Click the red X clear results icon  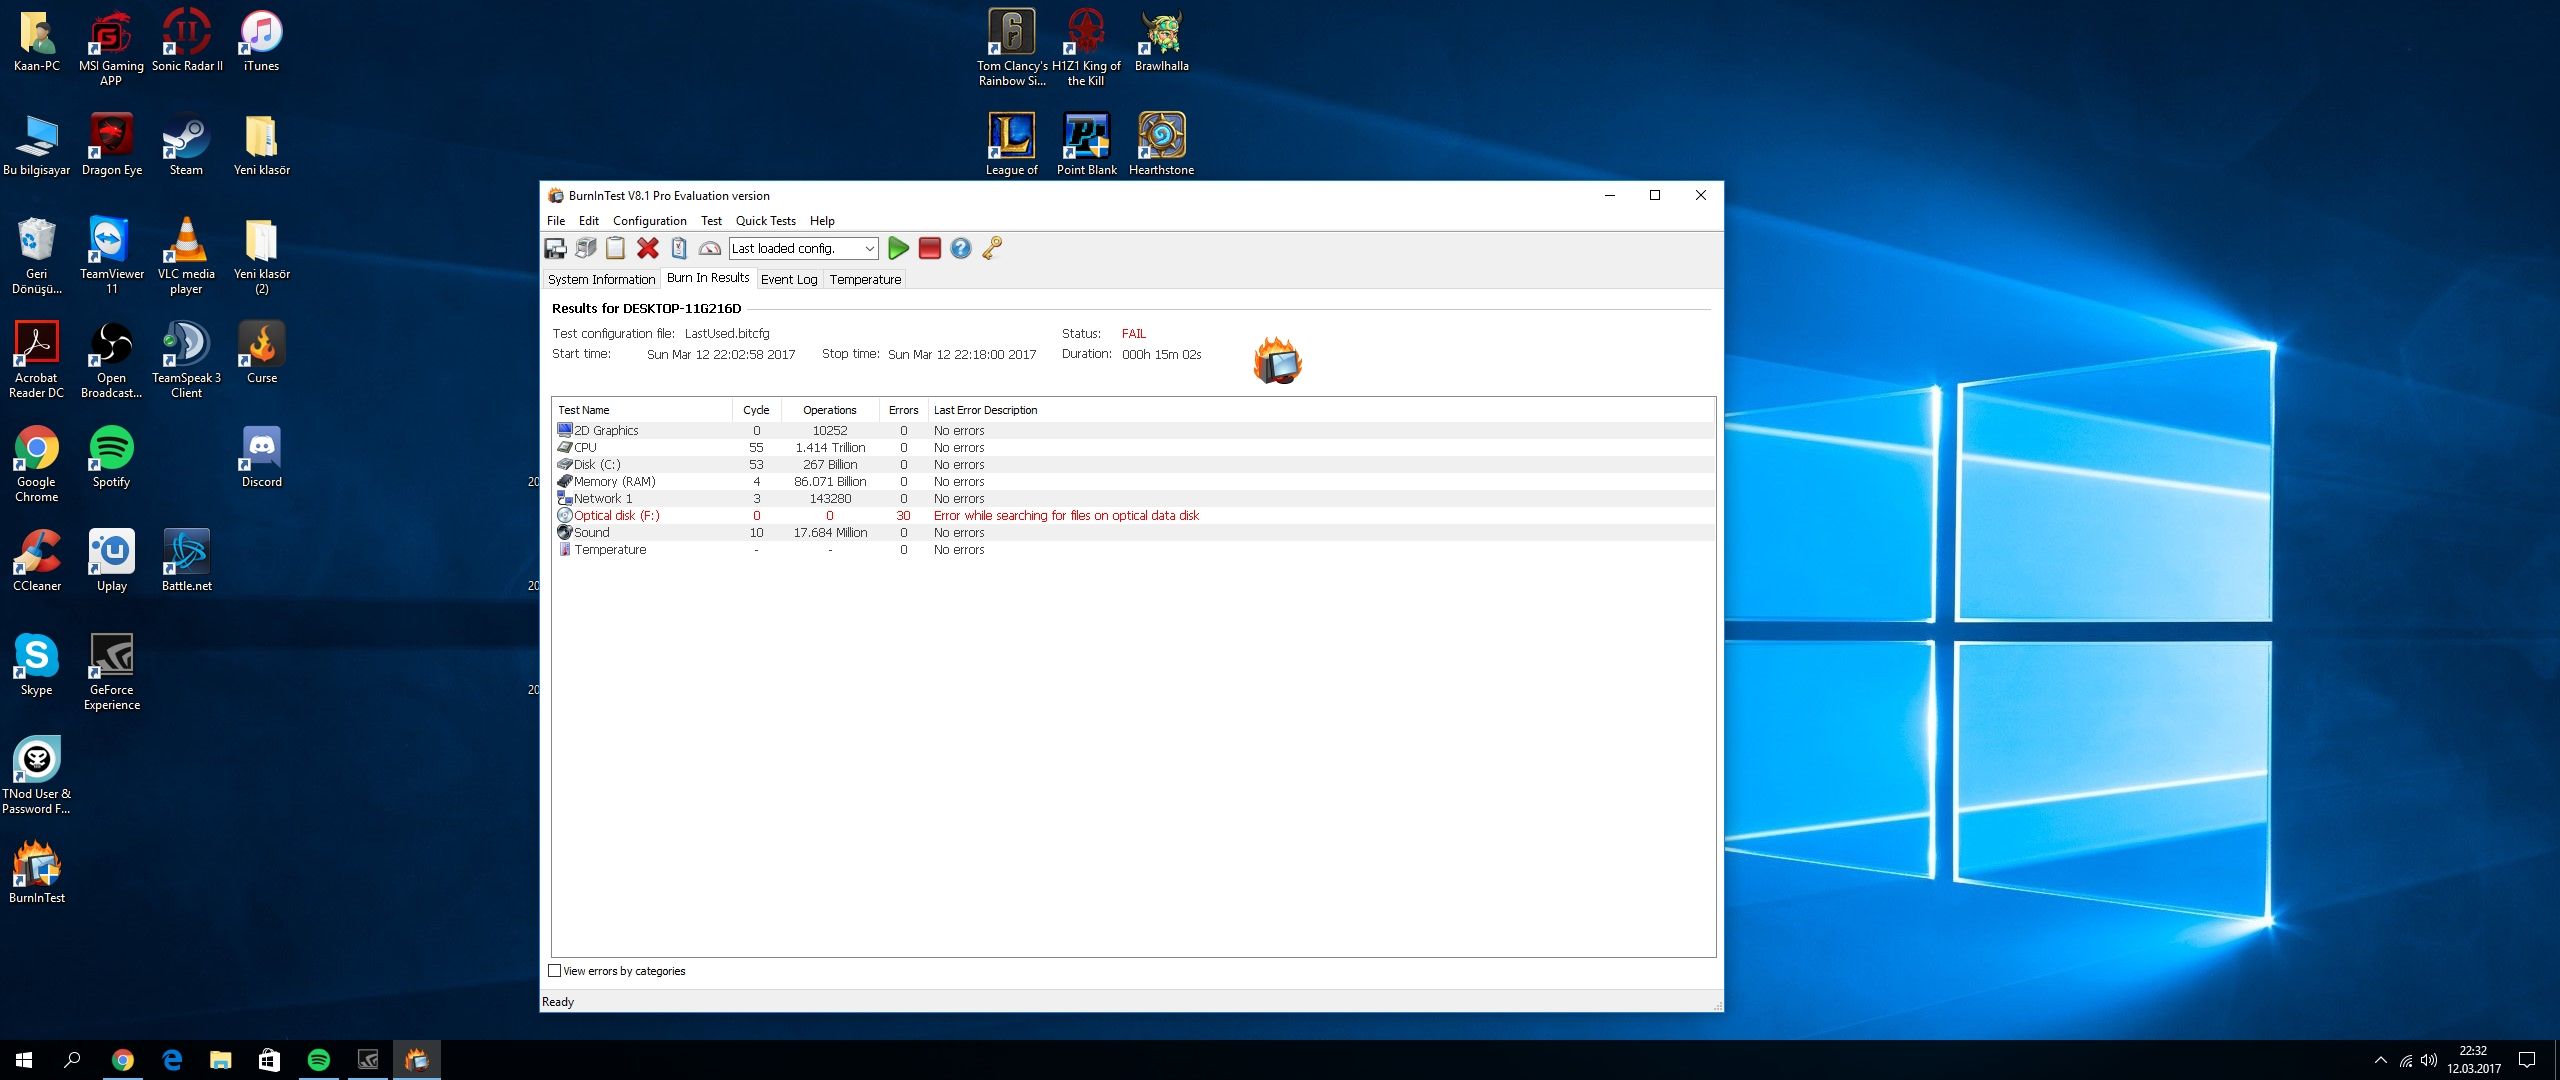[648, 249]
